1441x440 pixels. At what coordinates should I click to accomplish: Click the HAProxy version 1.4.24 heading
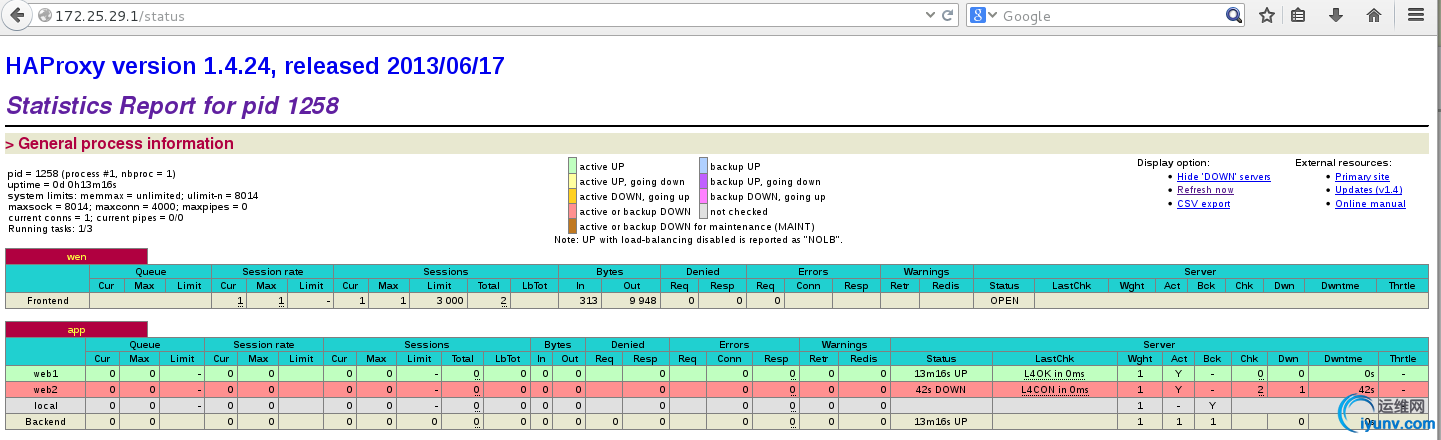tap(255, 67)
